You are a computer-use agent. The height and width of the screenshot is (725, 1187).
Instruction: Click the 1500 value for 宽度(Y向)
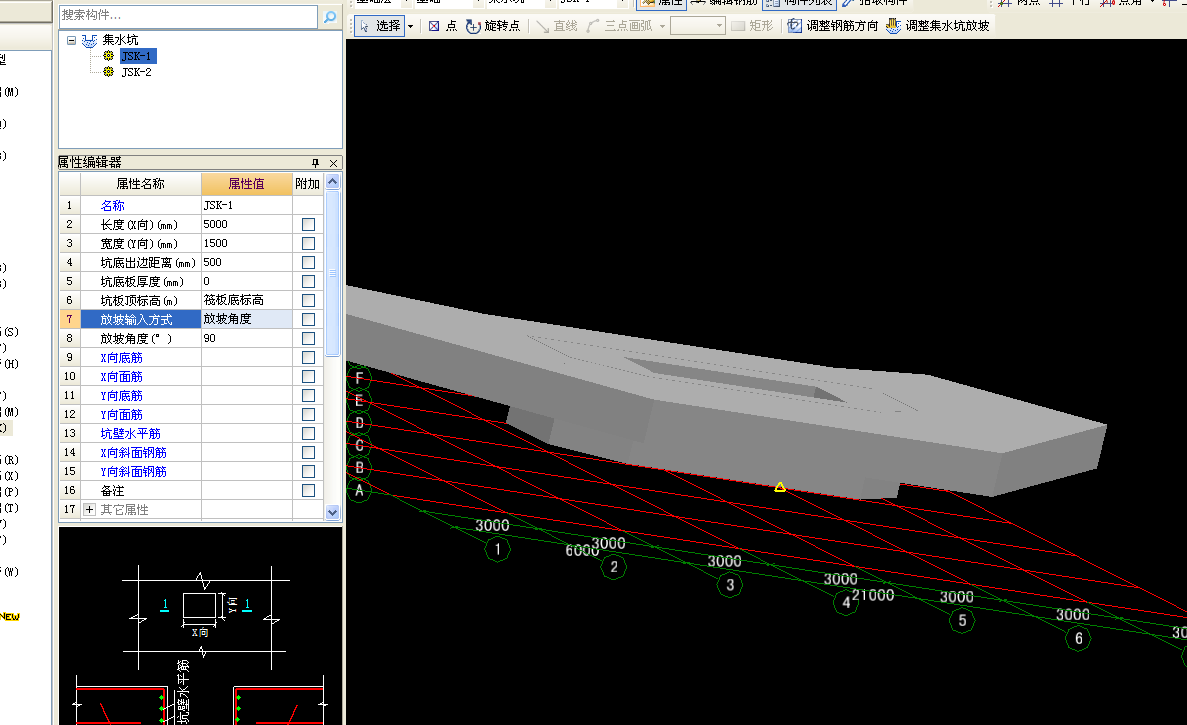(x=247, y=244)
